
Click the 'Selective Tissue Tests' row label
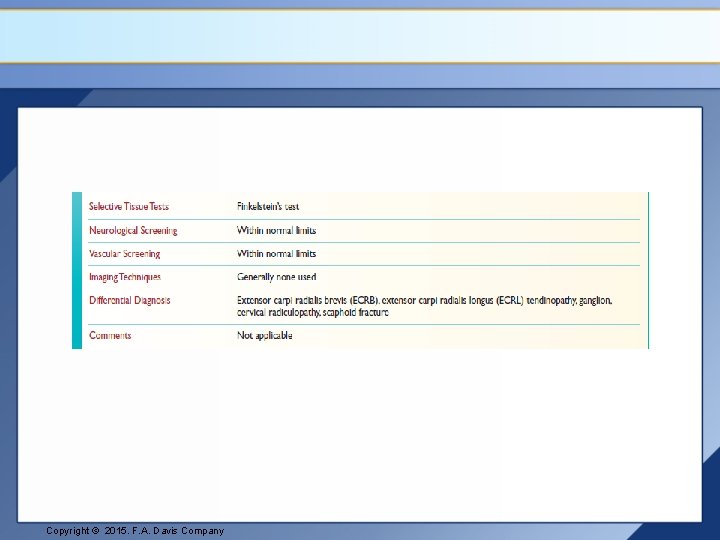pos(129,207)
